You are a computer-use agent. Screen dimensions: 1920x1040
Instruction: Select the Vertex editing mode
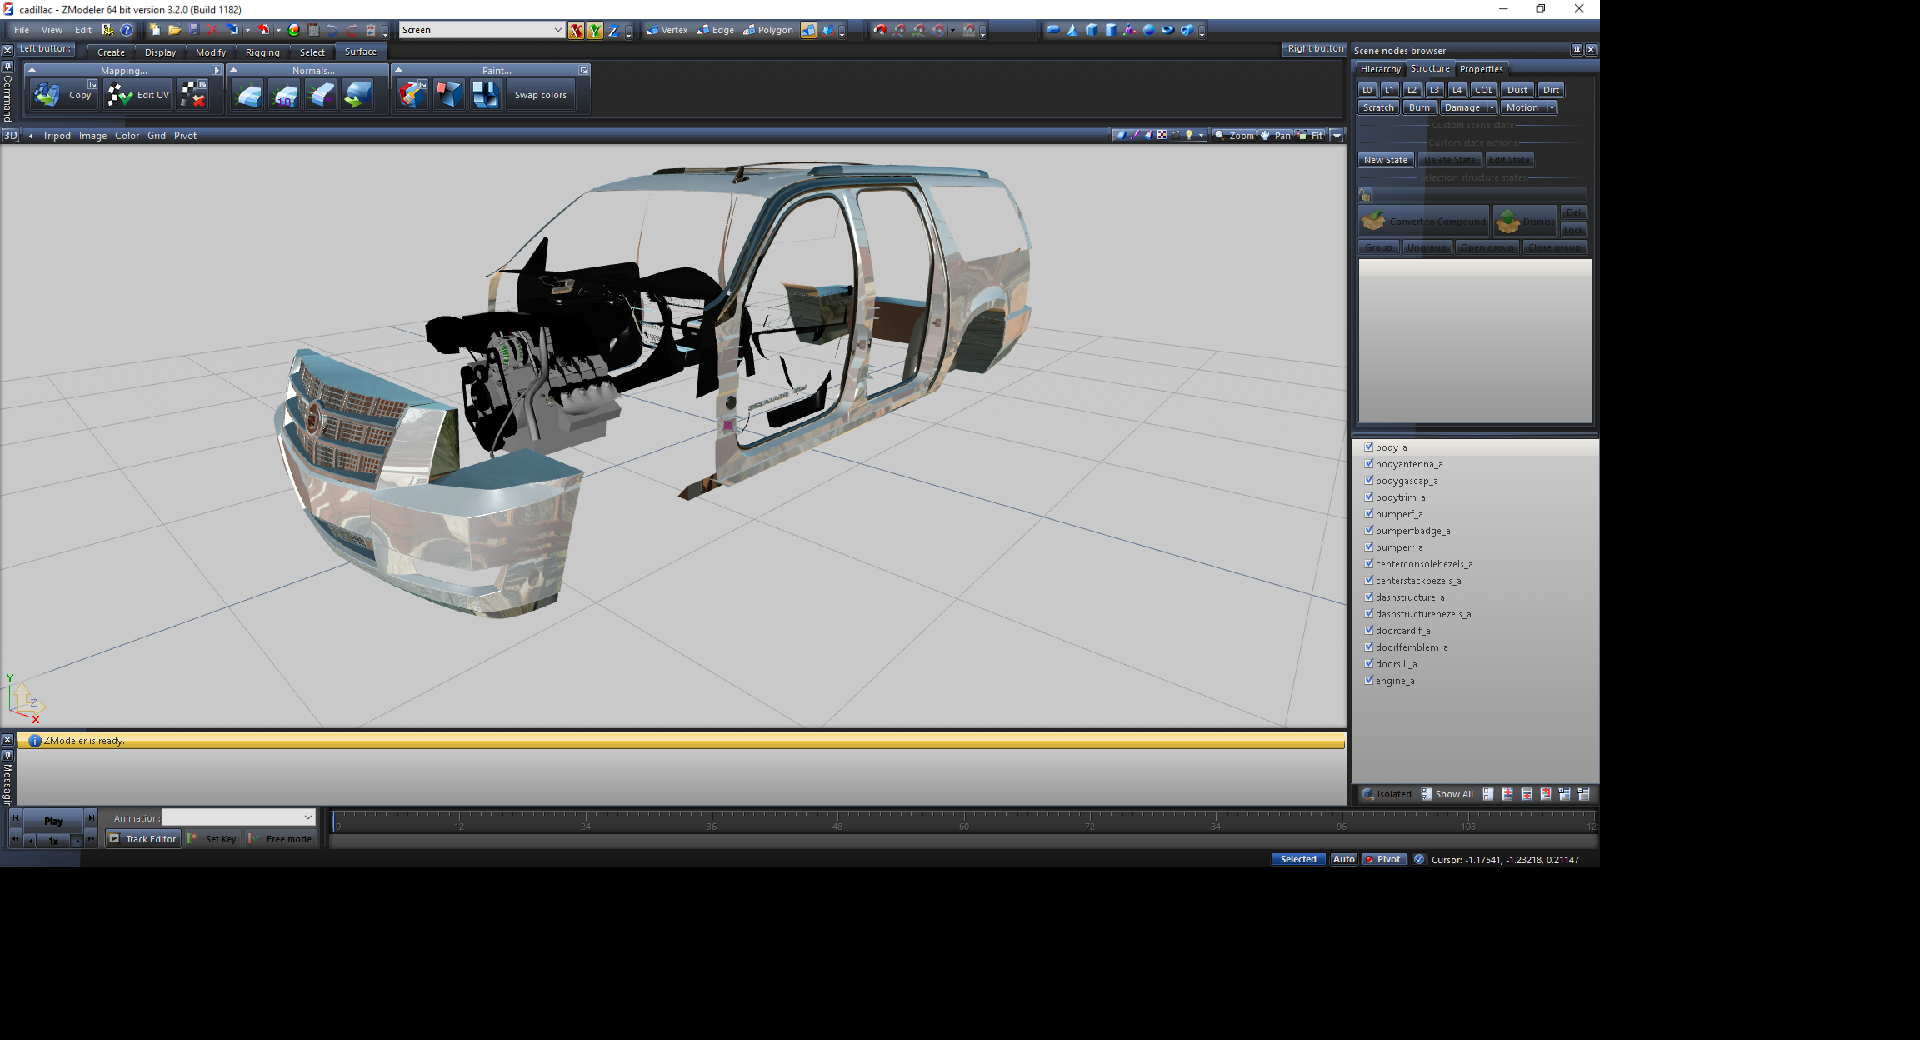[x=667, y=30]
